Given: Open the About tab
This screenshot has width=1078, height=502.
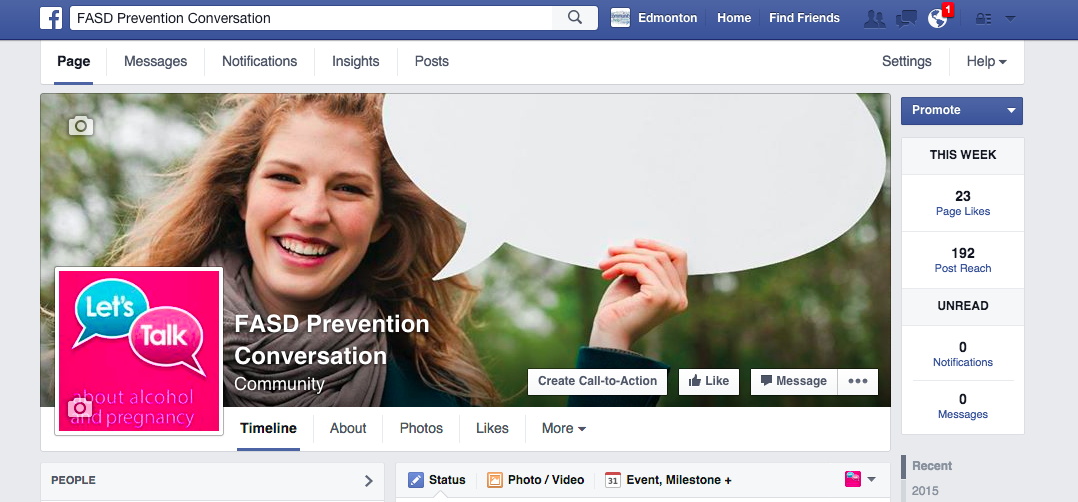Looking at the screenshot, I should click(x=348, y=428).
